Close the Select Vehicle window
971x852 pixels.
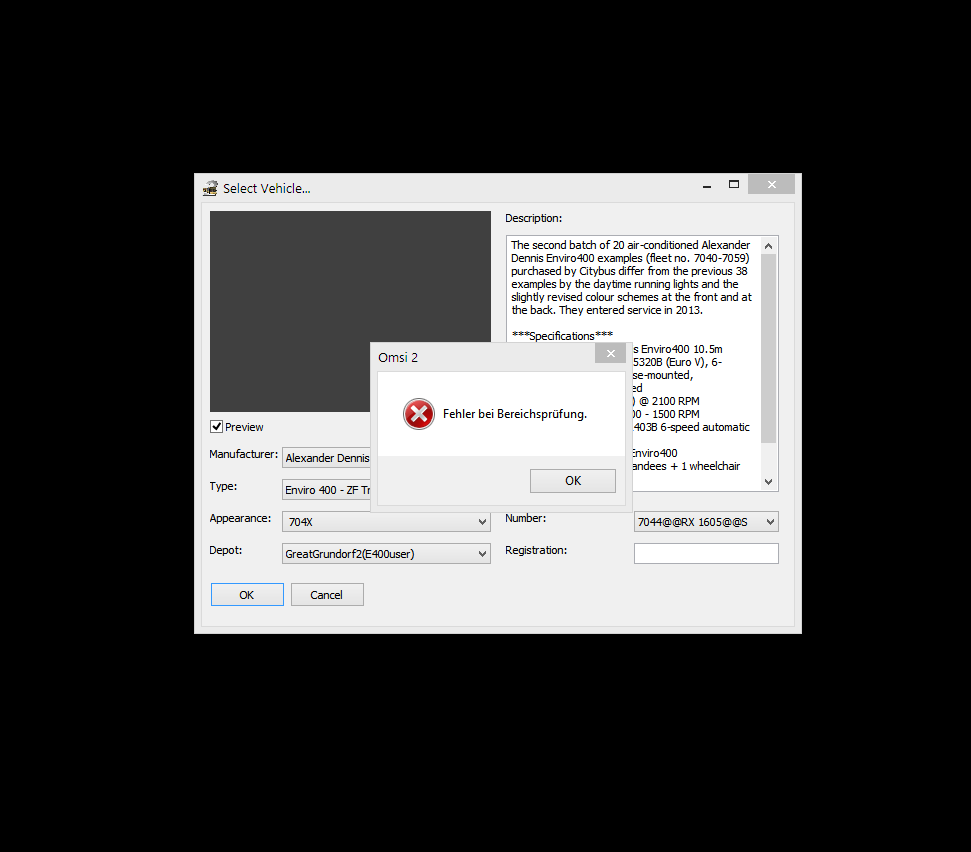point(771,185)
